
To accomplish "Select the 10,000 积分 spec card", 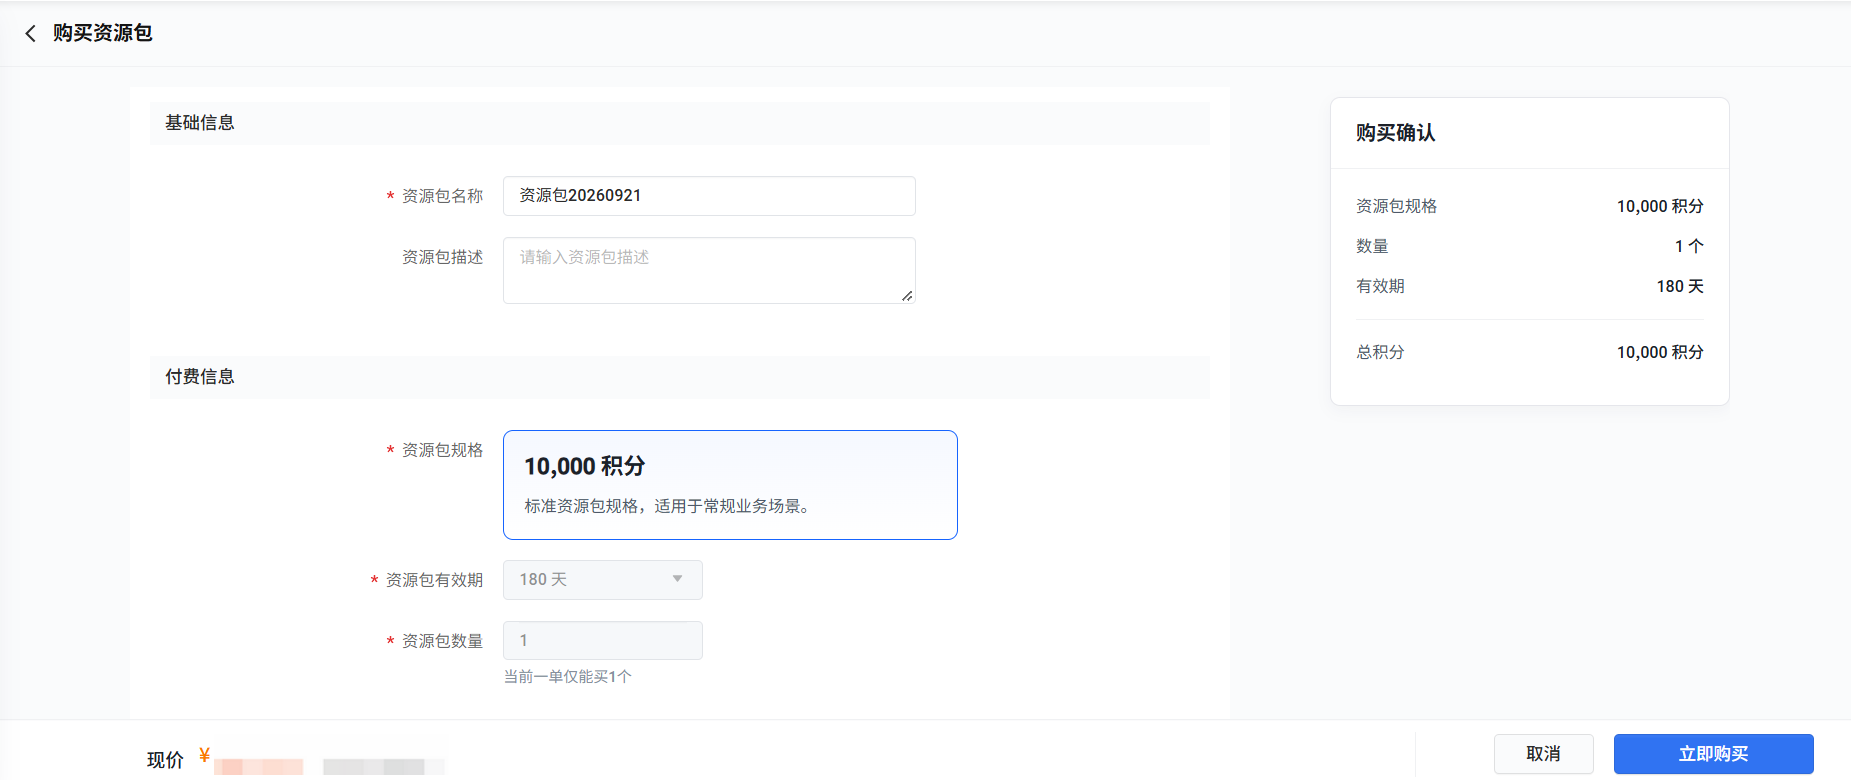I will coord(730,485).
